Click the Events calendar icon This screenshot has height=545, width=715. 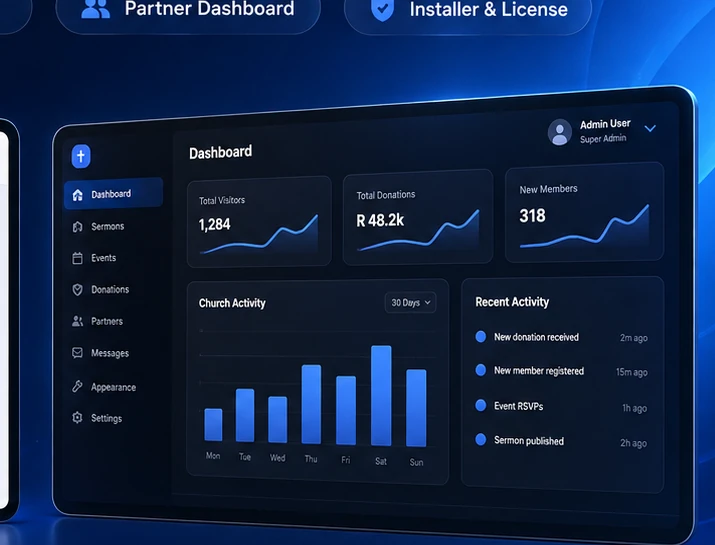(78, 258)
